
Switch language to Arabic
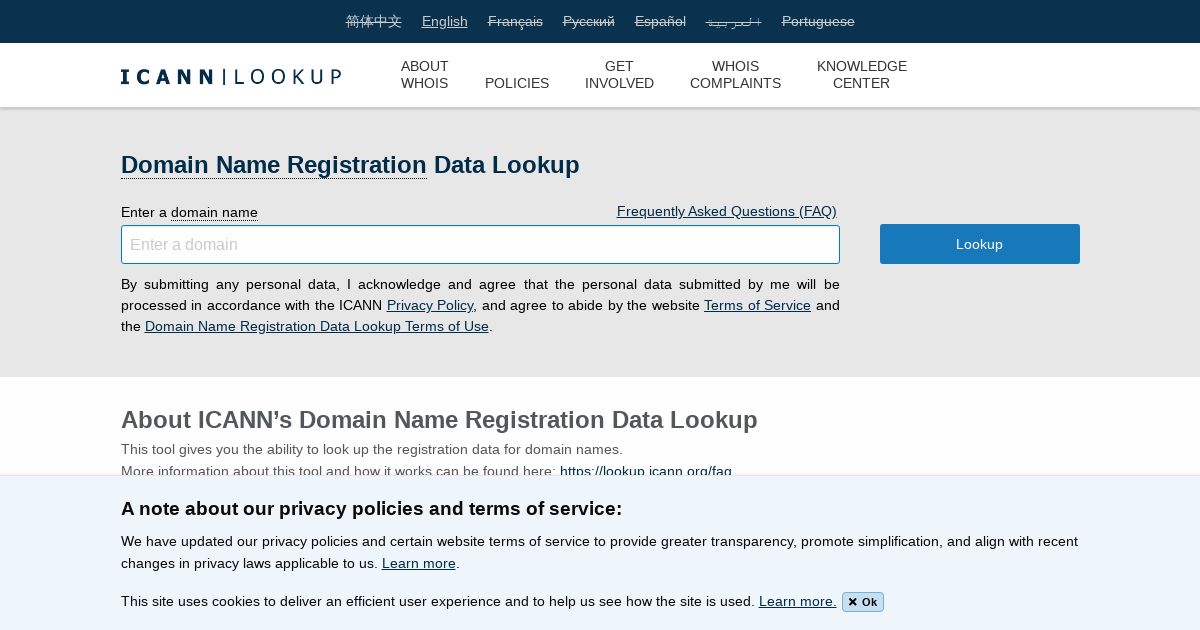click(734, 21)
